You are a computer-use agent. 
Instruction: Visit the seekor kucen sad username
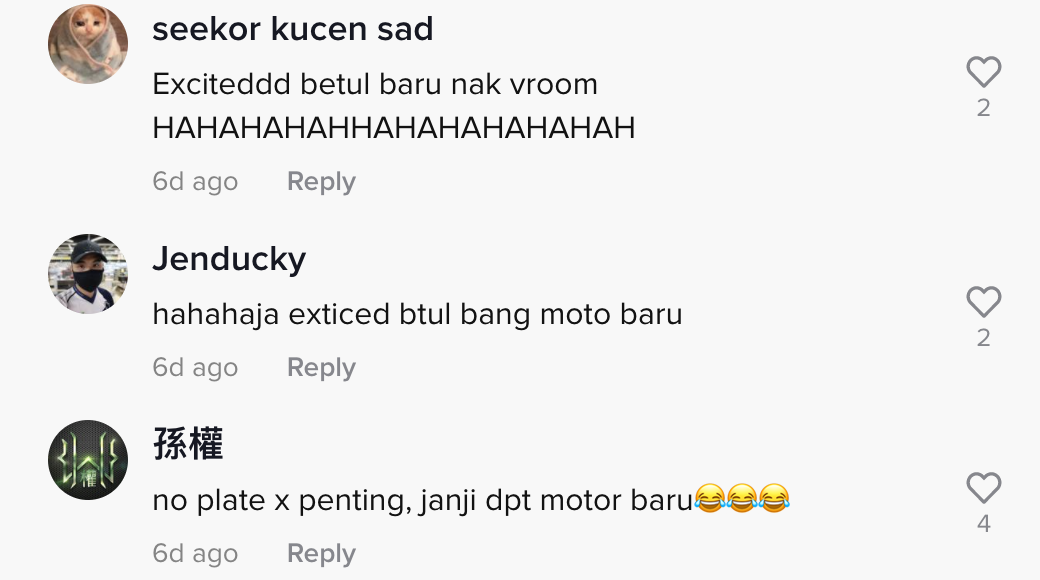click(x=292, y=29)
